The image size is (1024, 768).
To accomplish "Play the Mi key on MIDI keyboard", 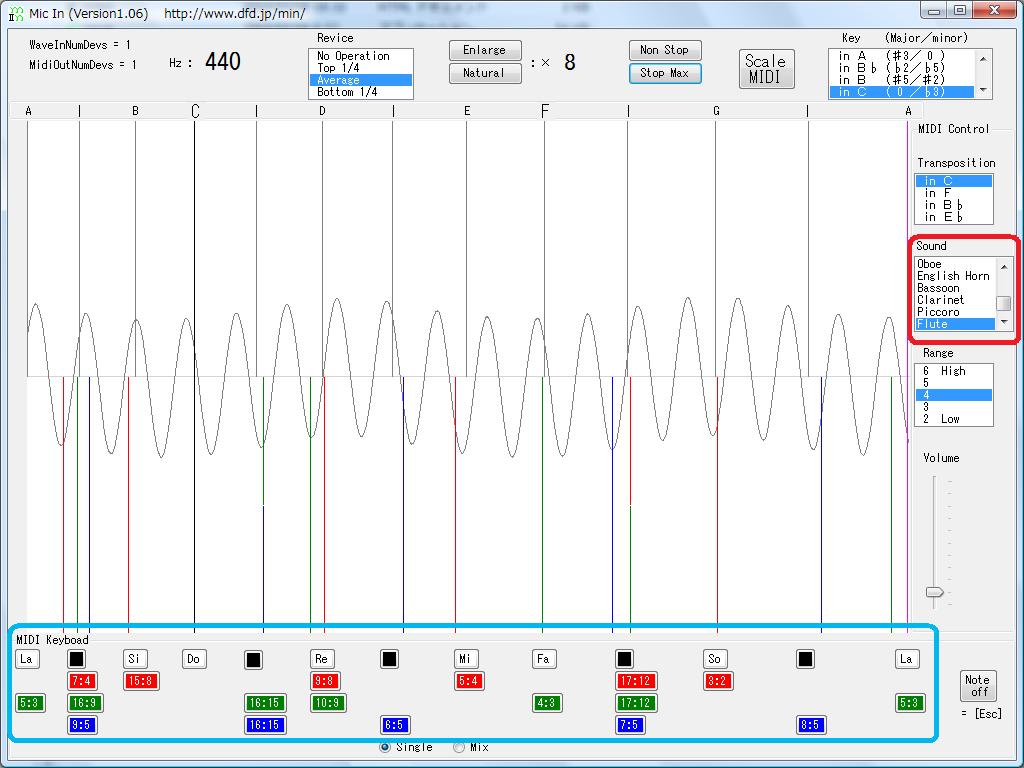I will [466, 659].
